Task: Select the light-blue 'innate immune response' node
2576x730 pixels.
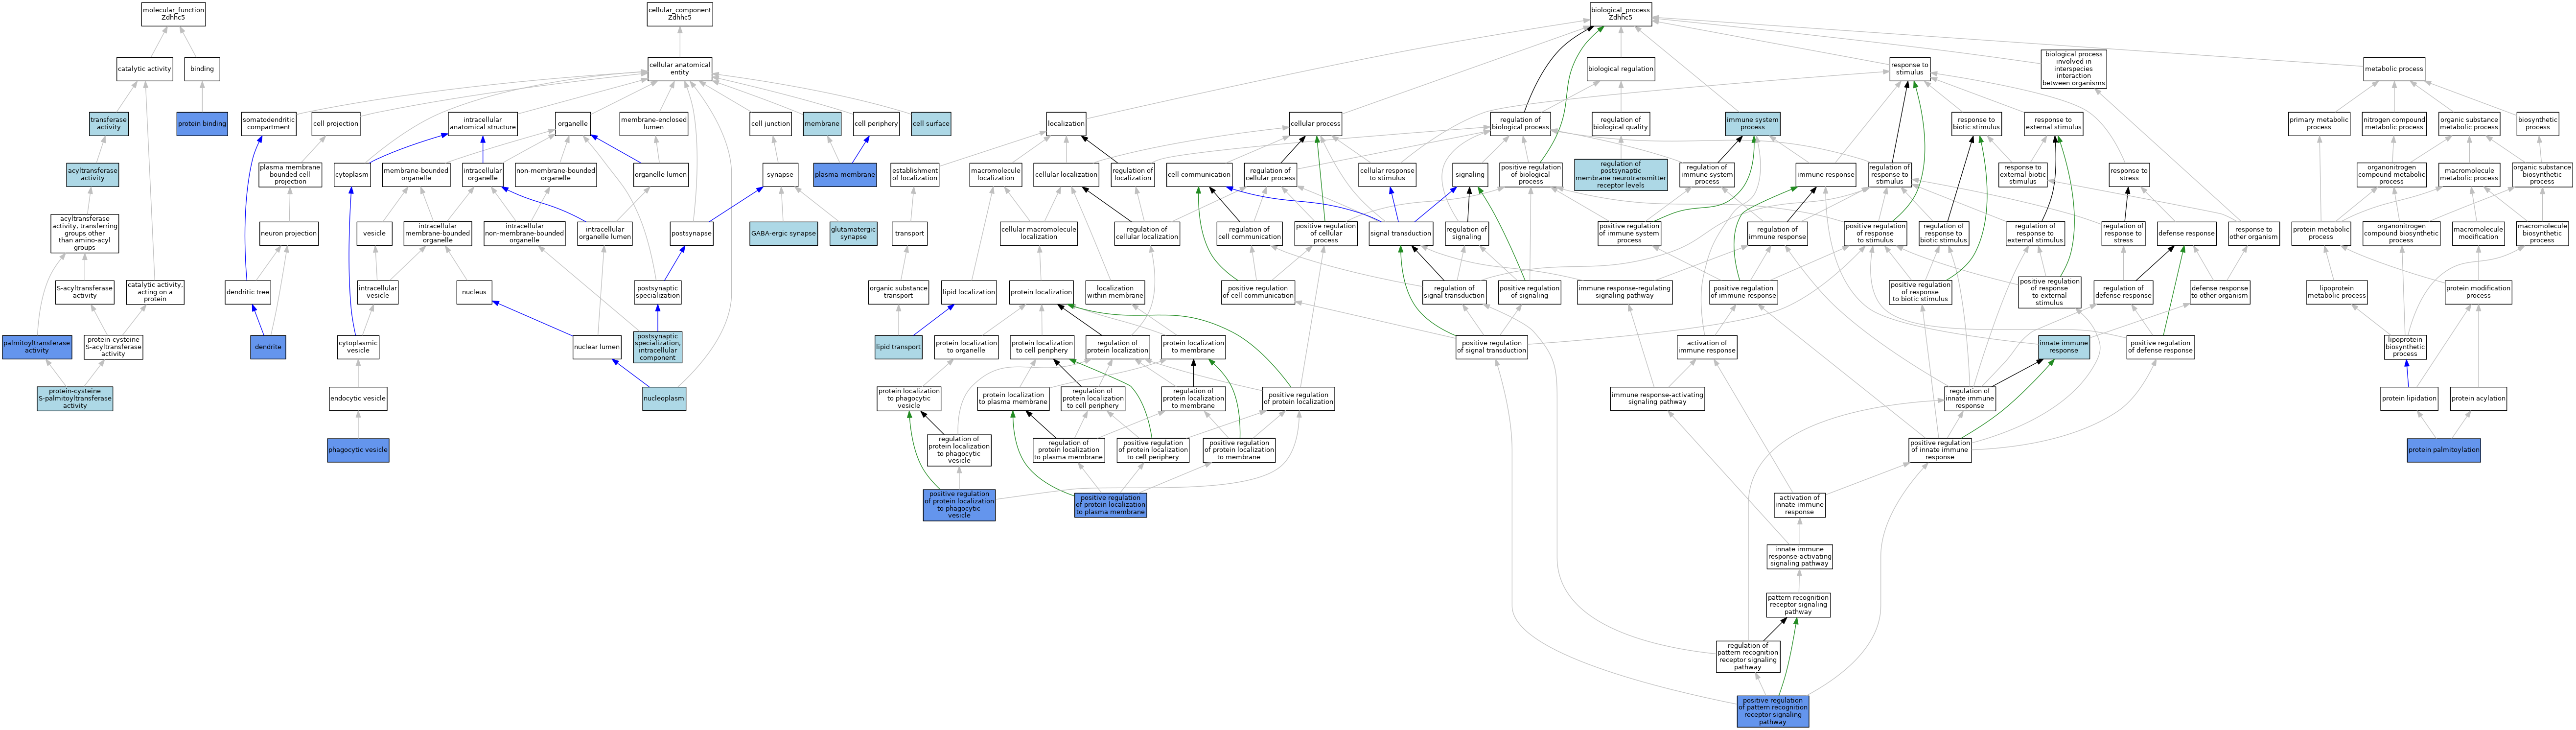Action: tap(2063, 347)
